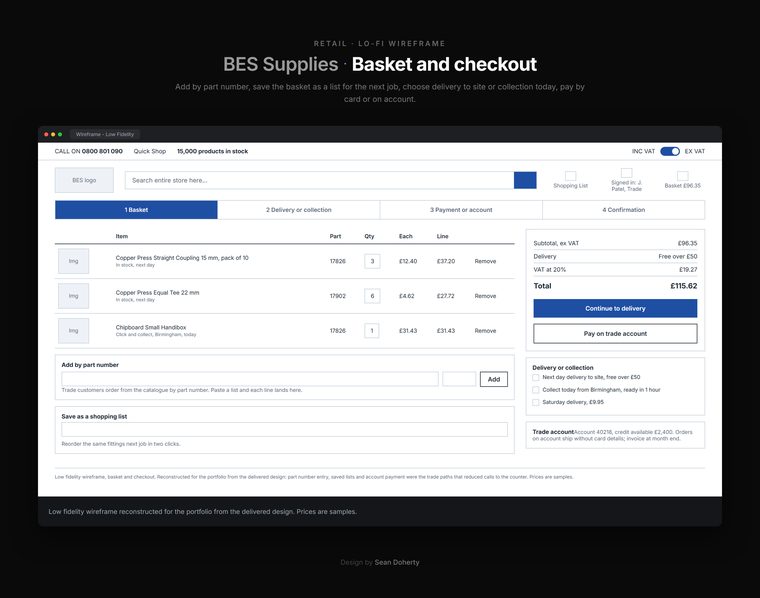Click image thumbnail of Copper Press Straight Coupling
The height and width of the screenshot is (598, 760).
coord(74,261)
